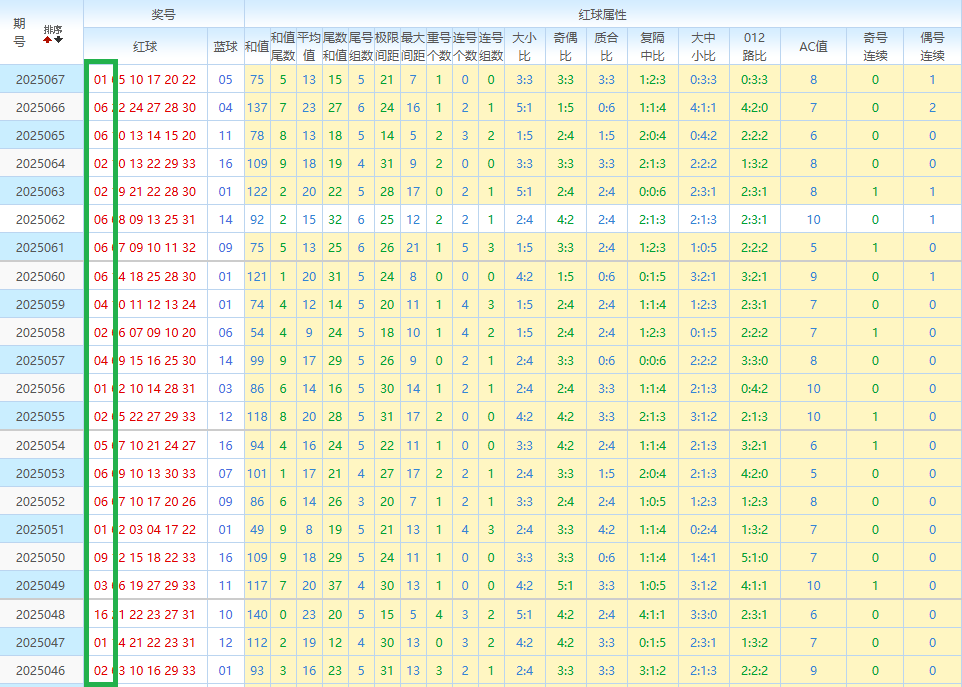The height and width of the screenshot is (687, 962).
Task: Click the 红球属性 group header
Action: [x=602, y=15]
